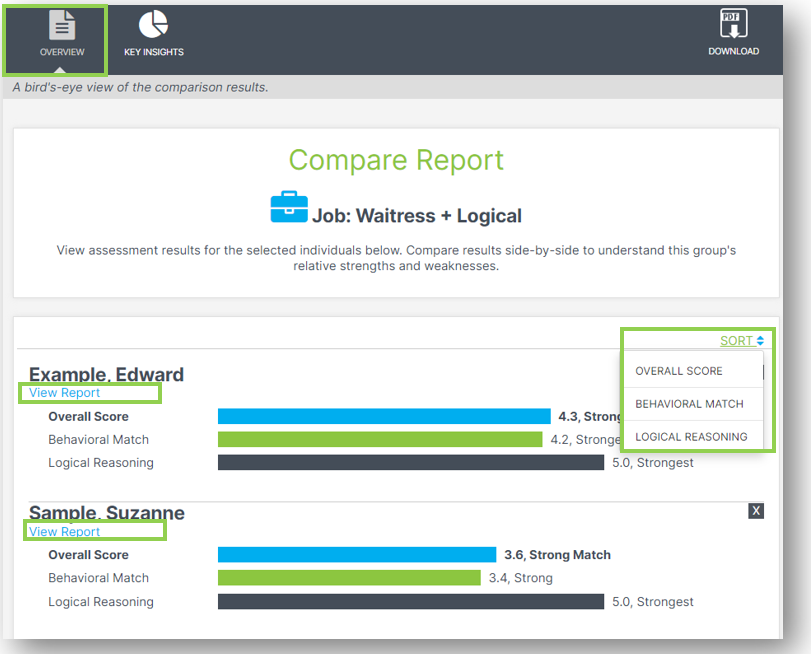The height and width of the screenshot is (654, 811).
Task: Click the Key Insights pie chart icon
Action: click(x=153, y=24)
